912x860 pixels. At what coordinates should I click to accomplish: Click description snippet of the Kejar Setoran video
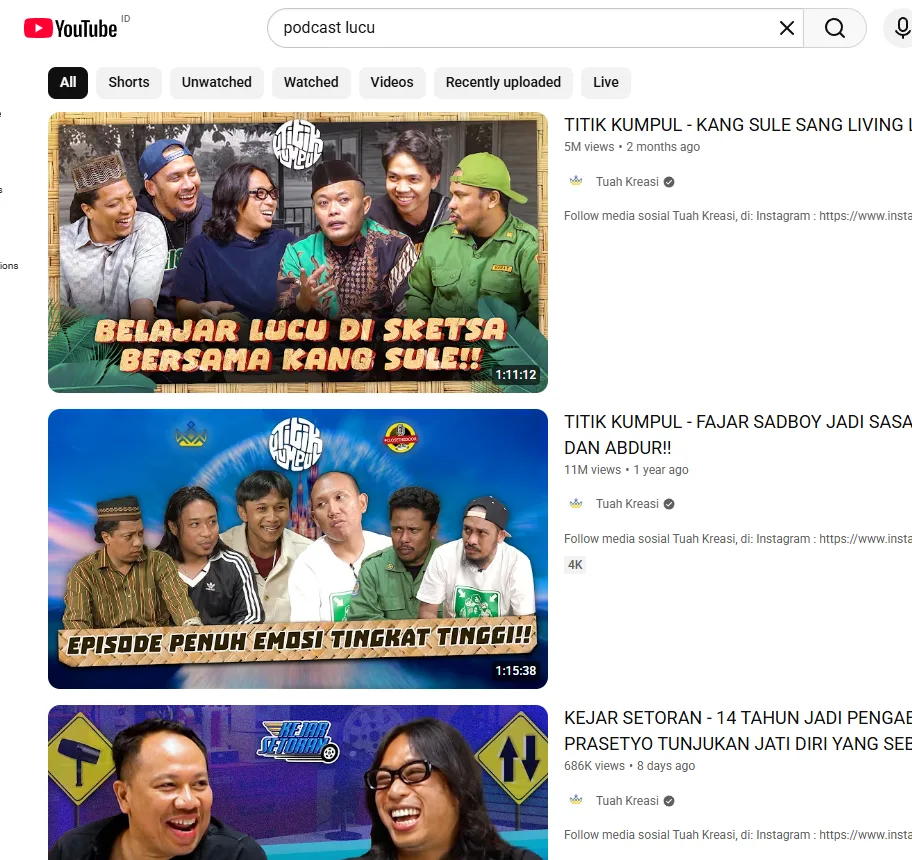[738, 834]
